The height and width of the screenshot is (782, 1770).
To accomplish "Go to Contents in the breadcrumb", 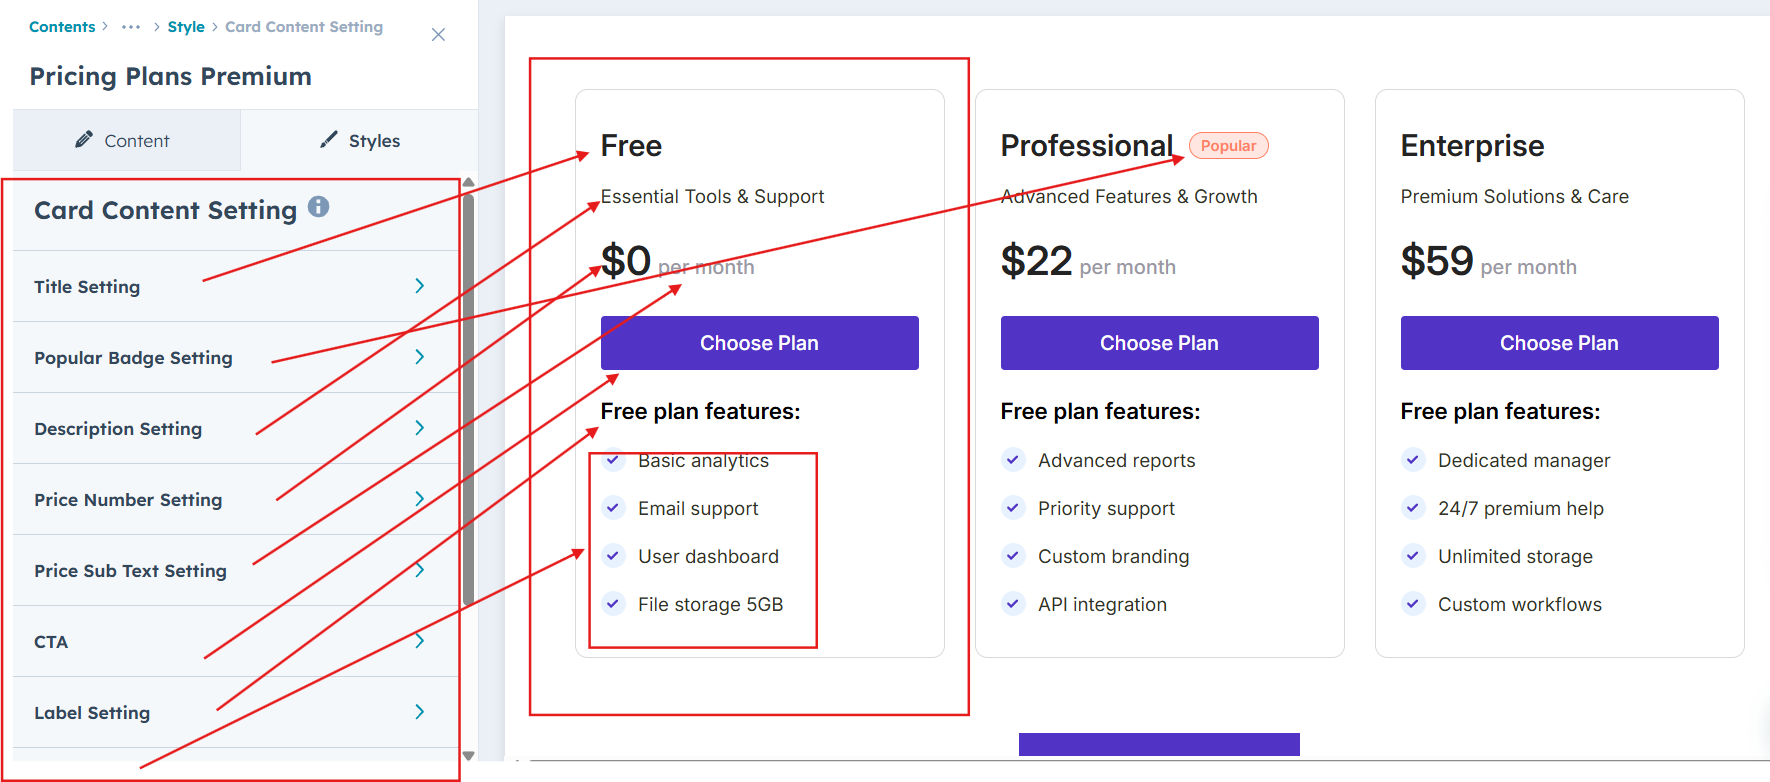I will pos(62,27).
